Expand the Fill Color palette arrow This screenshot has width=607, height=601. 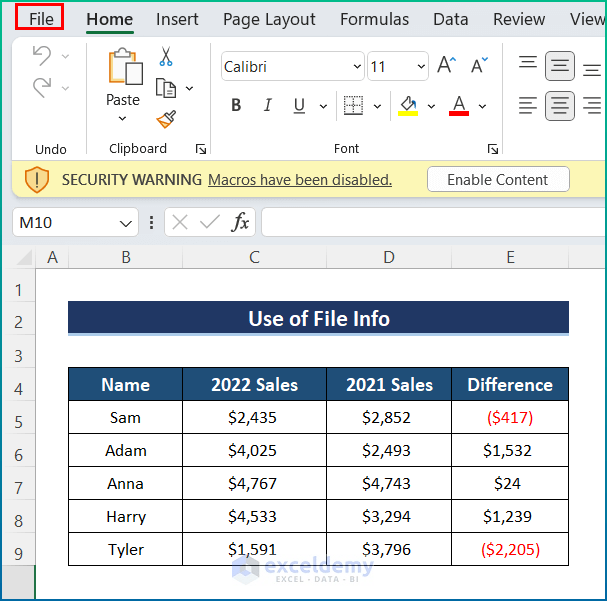click(431, 106)
